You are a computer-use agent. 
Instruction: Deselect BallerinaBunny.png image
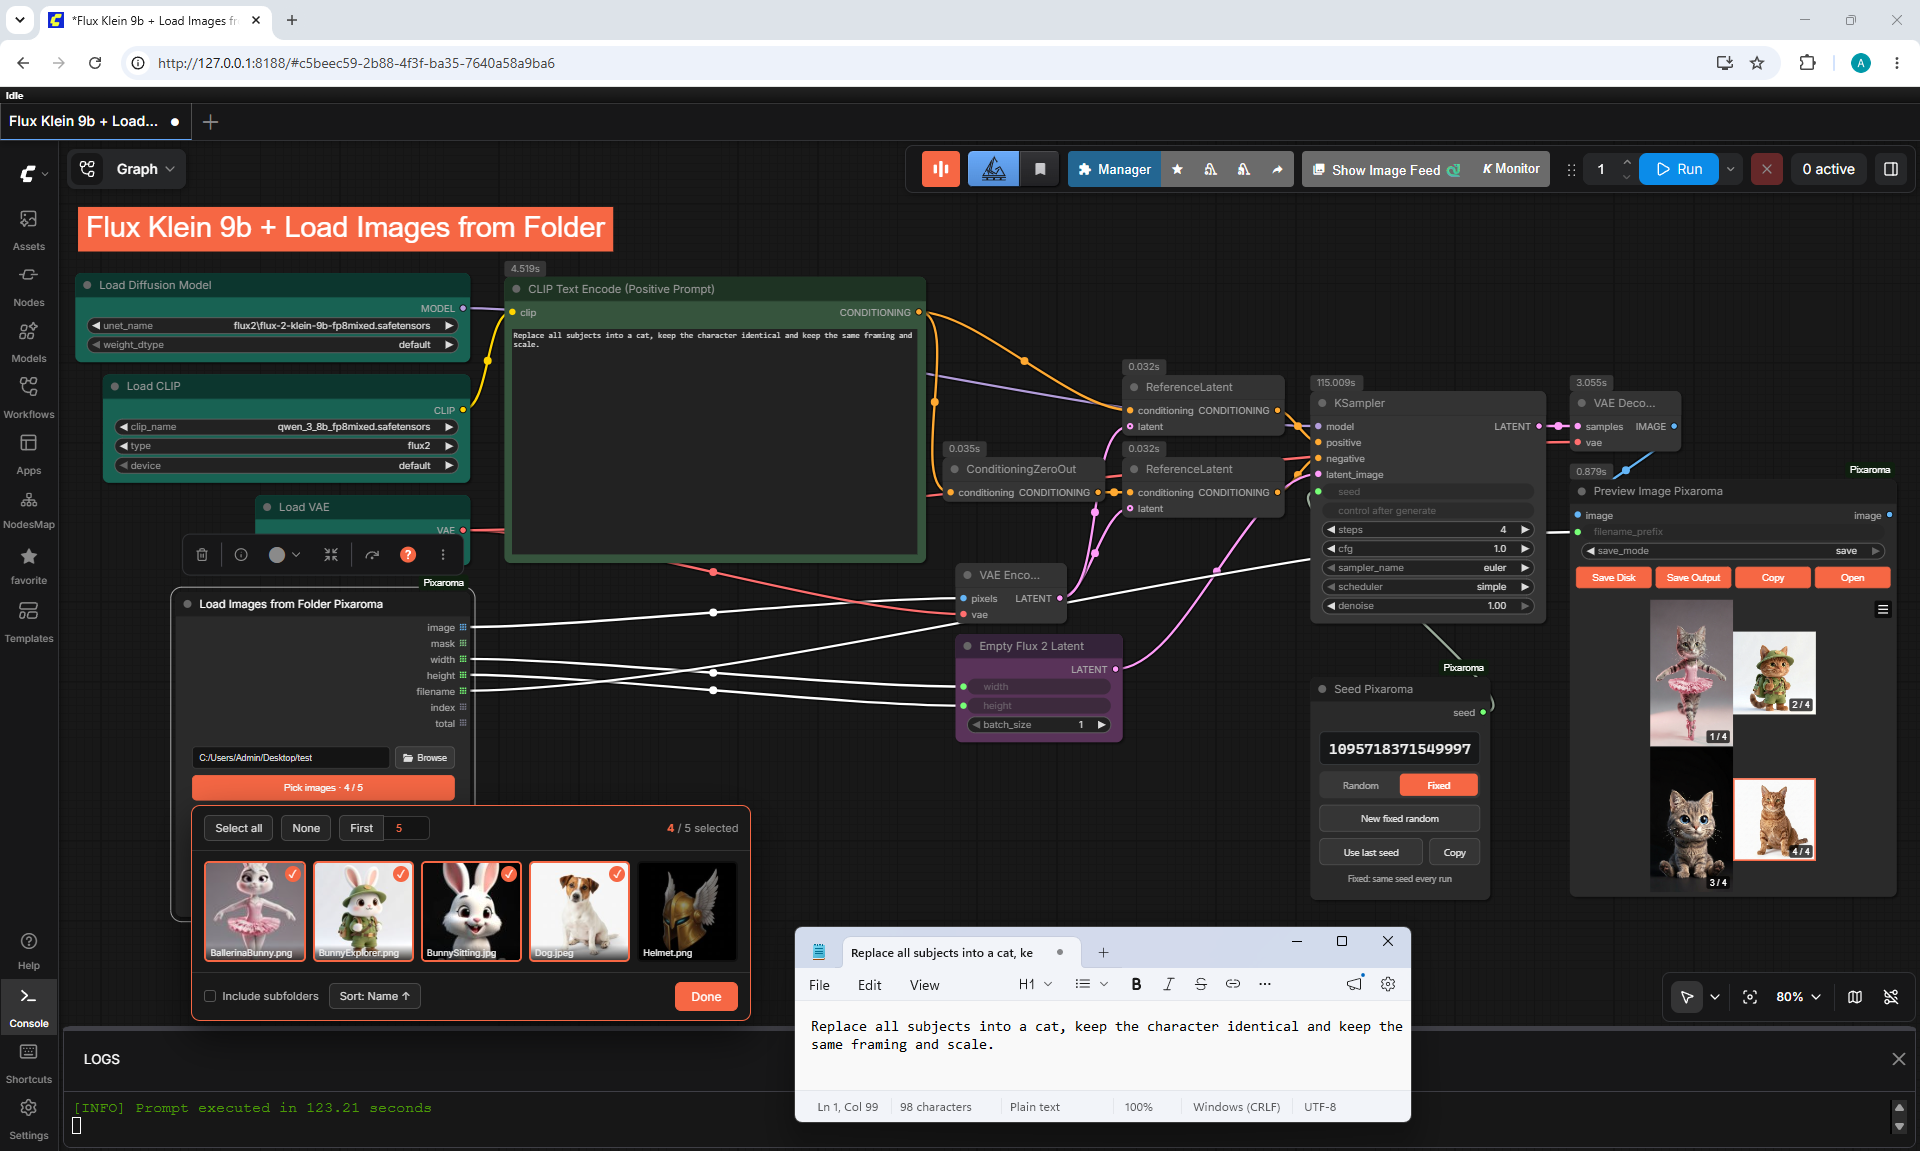tap(255, 911)
